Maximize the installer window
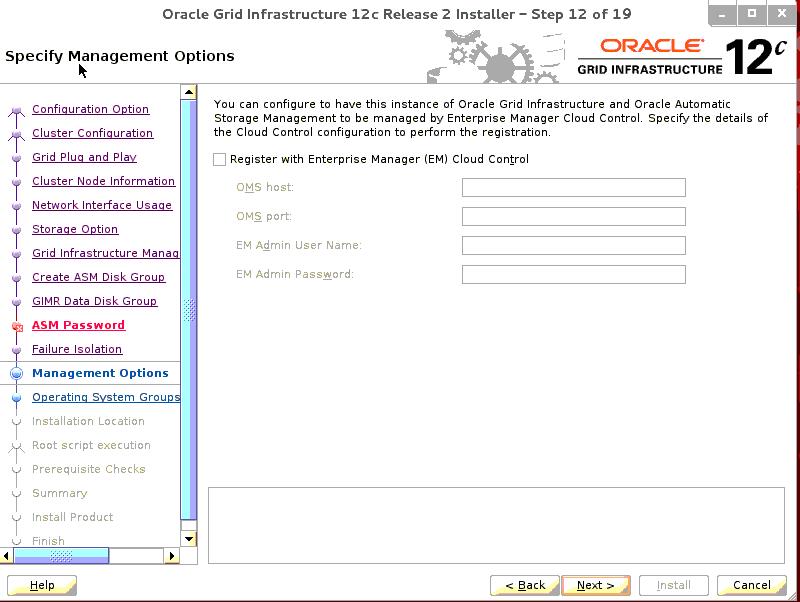The height and width of the screenshot is (602, 800). tap(752, 14)
